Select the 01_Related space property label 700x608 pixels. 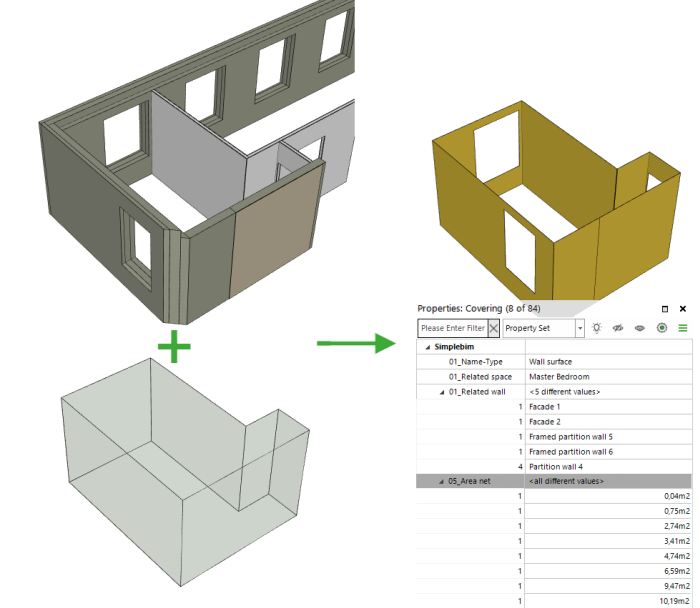click(x=480, y=377)
